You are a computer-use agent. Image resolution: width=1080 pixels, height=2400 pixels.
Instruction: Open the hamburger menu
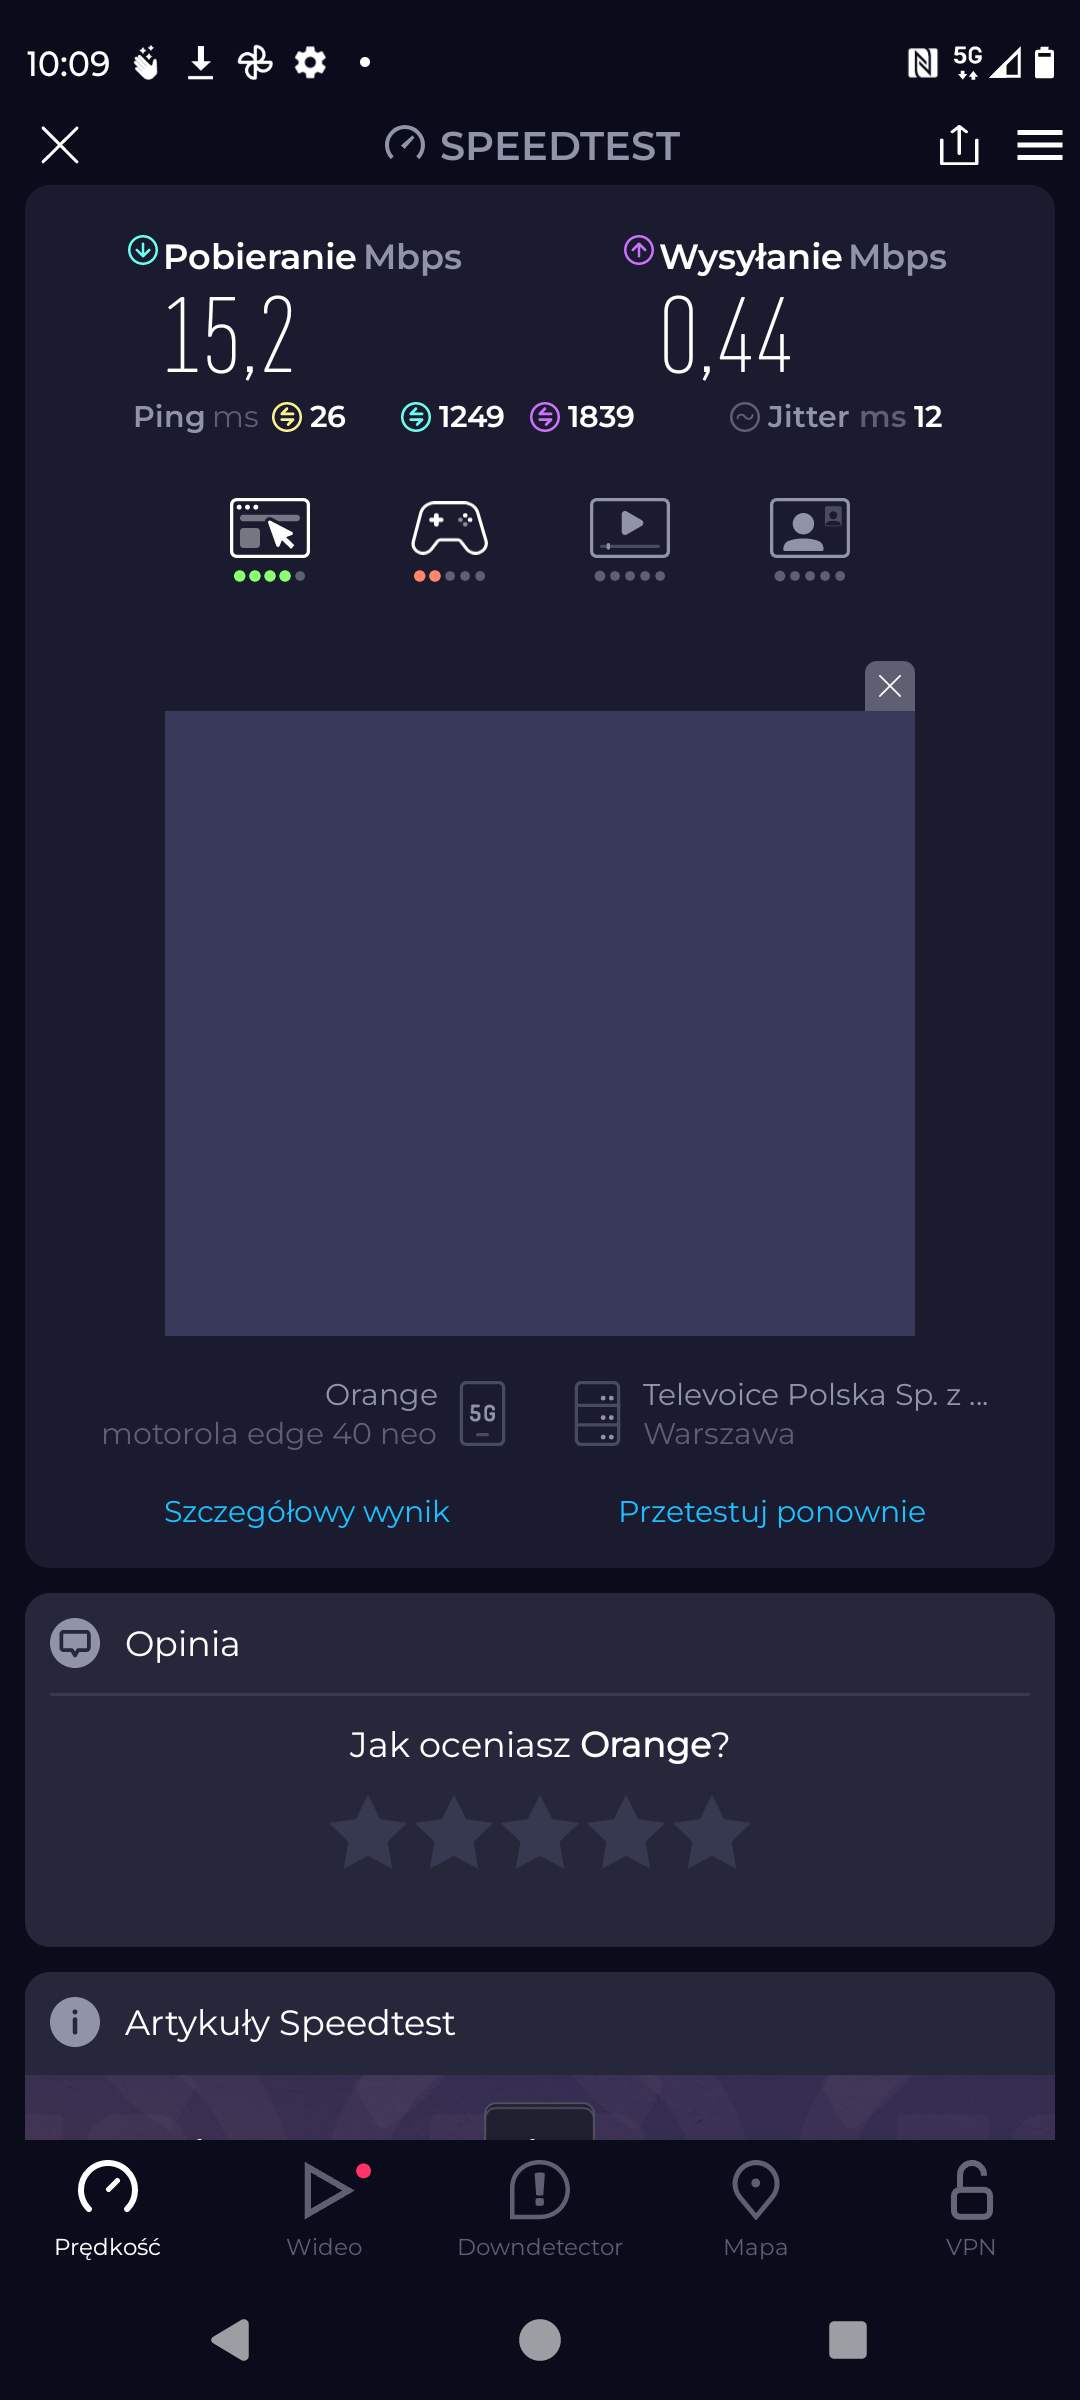pos(1039,145)
